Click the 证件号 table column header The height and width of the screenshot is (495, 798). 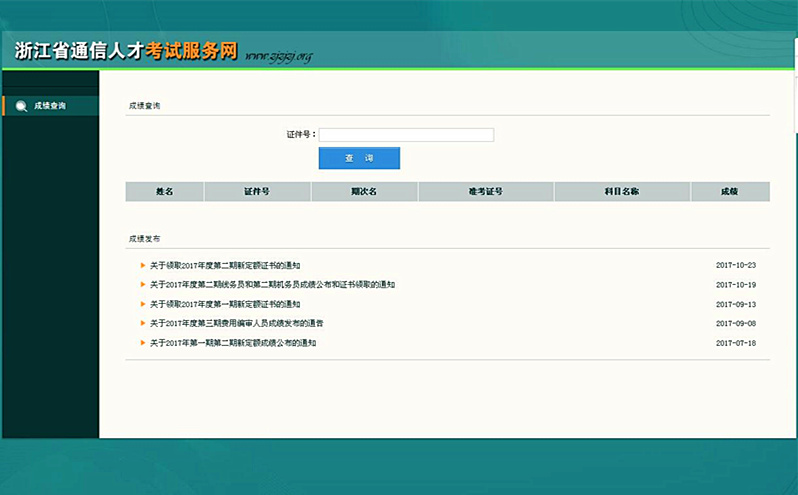[x=257, y=191]
